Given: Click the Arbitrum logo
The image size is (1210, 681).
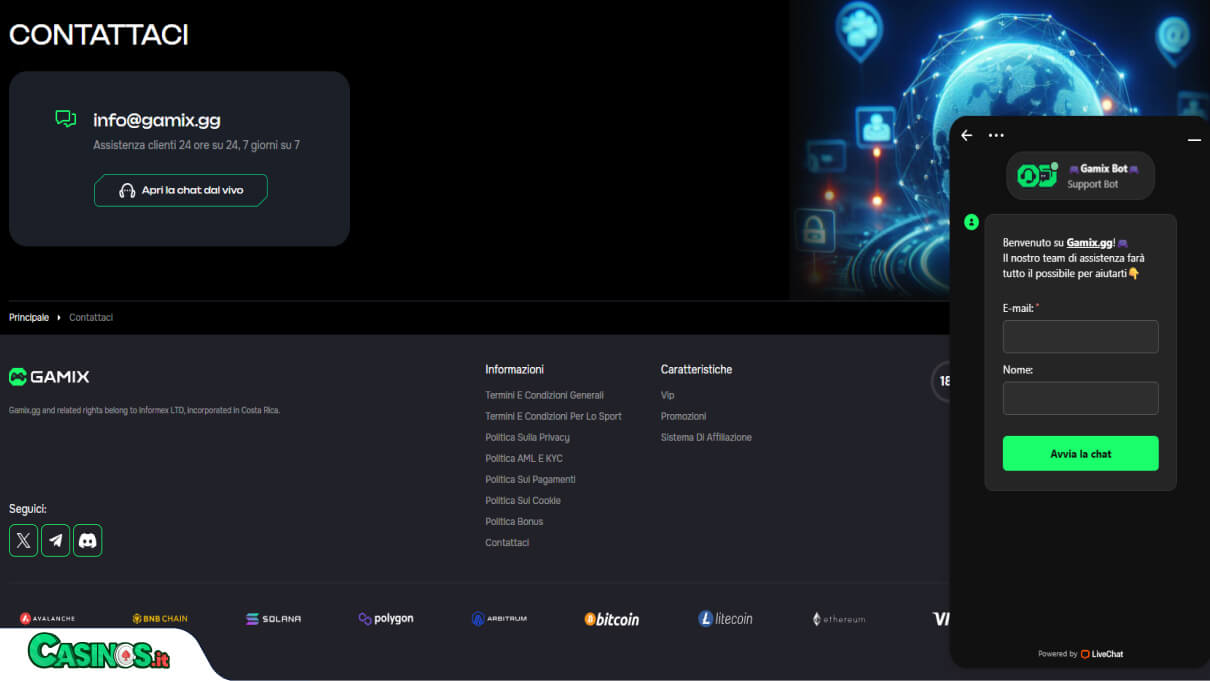Looking at the screenshot, I should click(x=499, y=619).
